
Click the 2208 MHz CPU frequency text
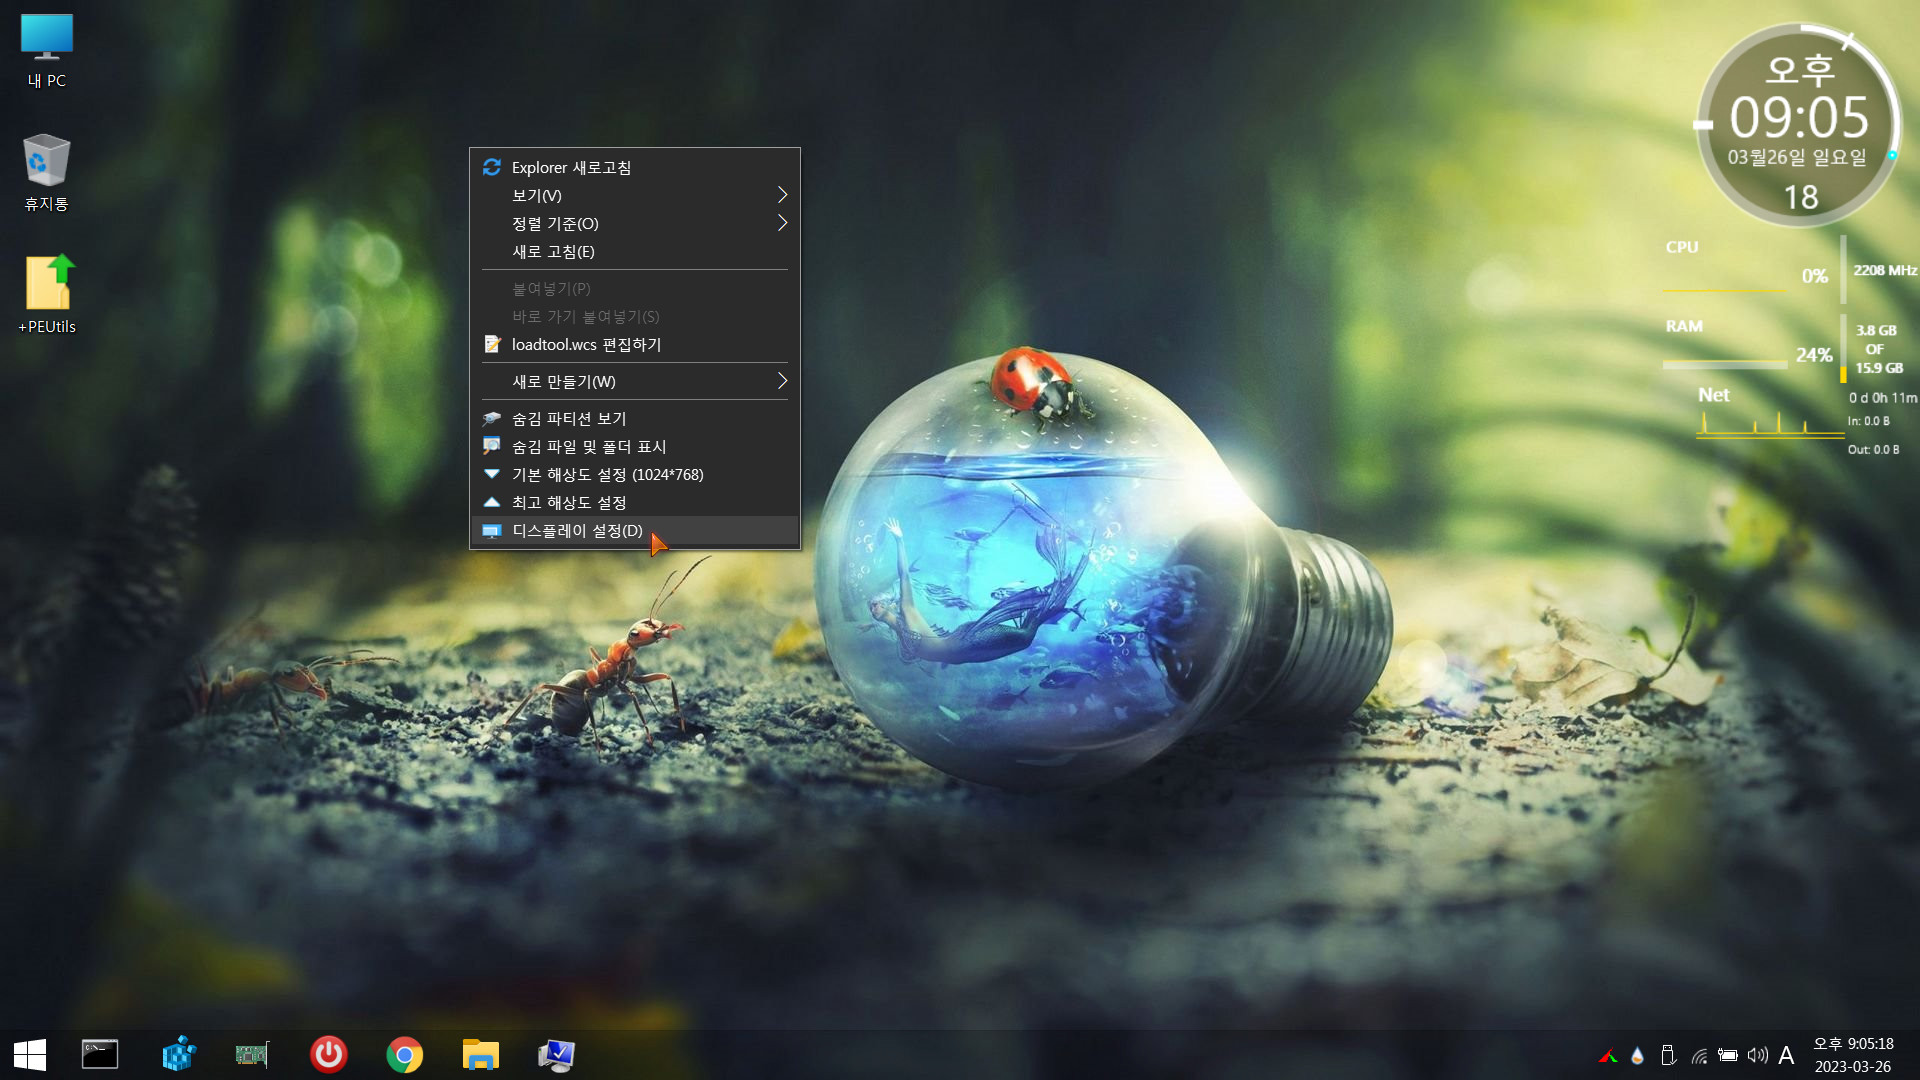tap(1885, 270)
